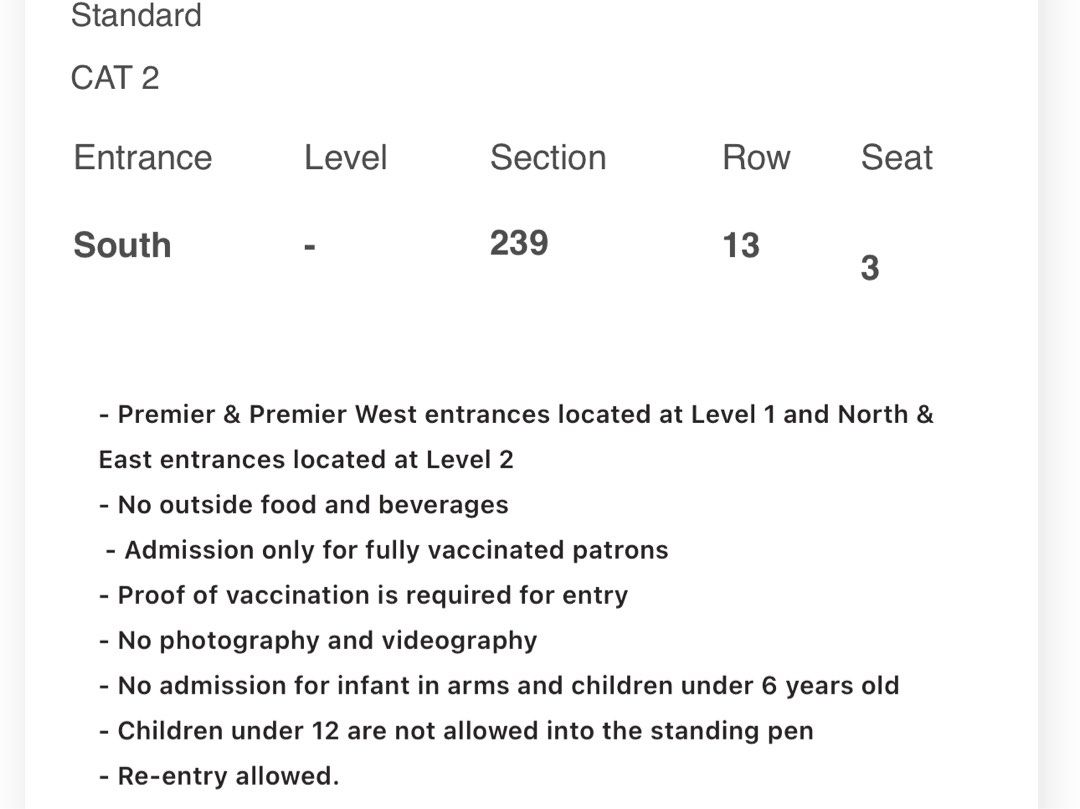
Task: Click the Entrance column header
Action: coord(143,157)
